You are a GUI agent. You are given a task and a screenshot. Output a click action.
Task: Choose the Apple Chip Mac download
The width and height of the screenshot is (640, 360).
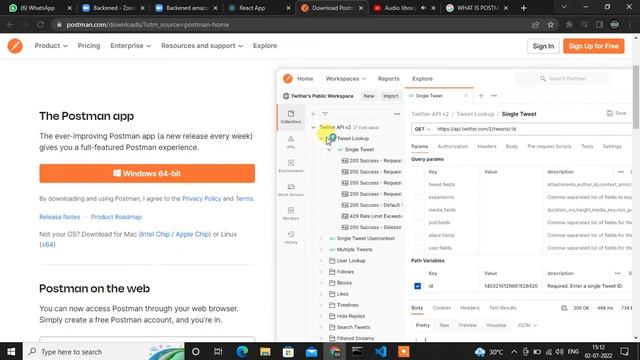point(193,234)
